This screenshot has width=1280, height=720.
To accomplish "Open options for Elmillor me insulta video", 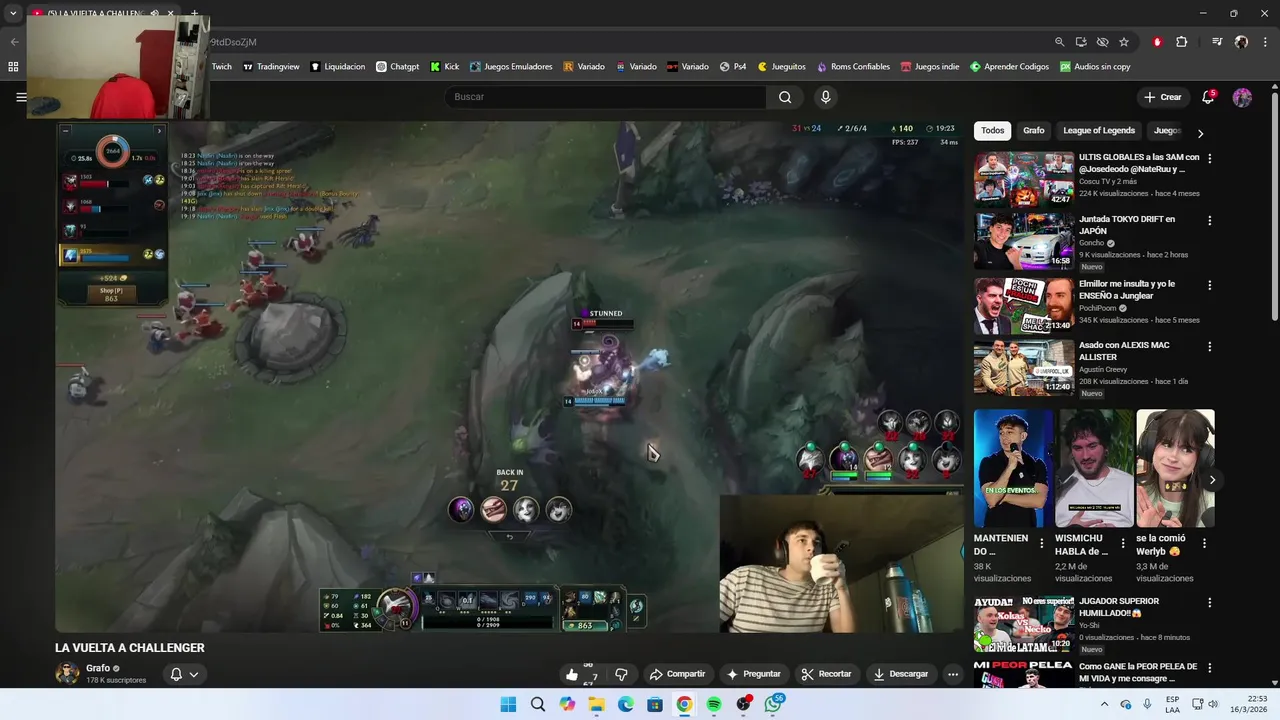I will coord(1210,285).
